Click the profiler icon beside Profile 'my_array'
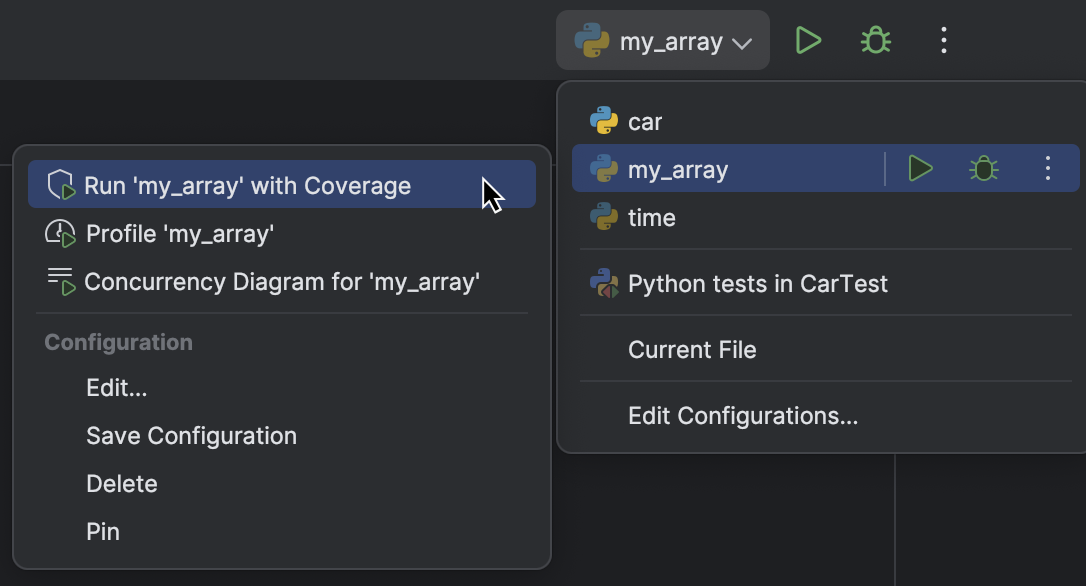 click(62, 233)
